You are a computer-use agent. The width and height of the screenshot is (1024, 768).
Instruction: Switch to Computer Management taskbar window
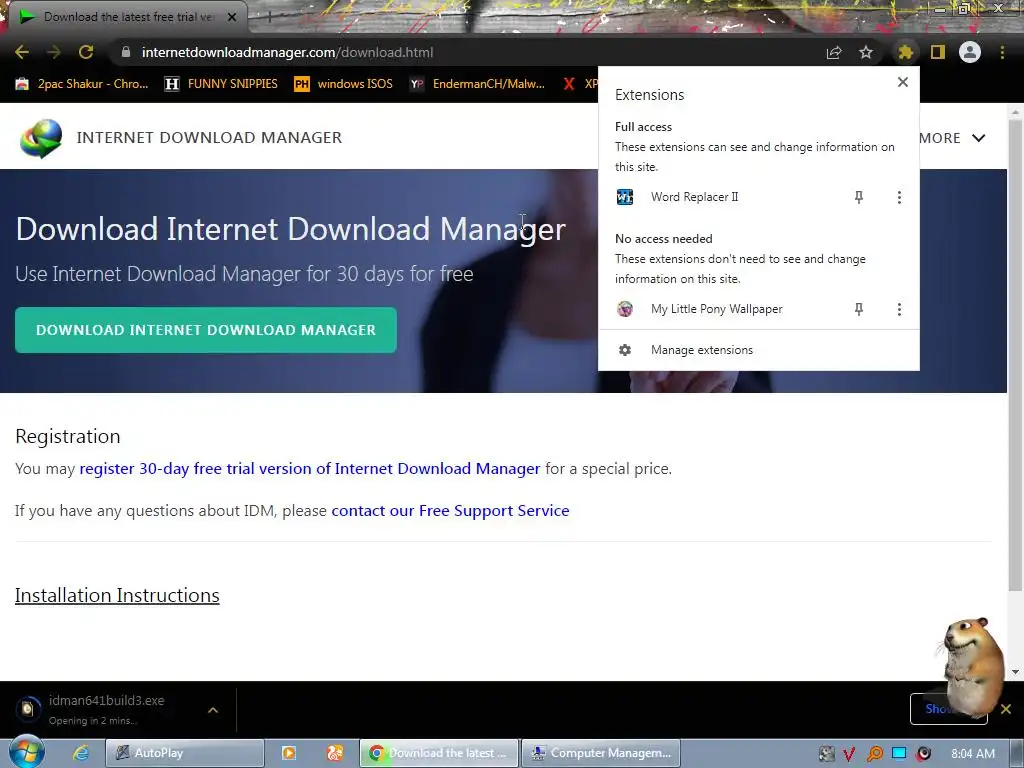pos(601,753)
